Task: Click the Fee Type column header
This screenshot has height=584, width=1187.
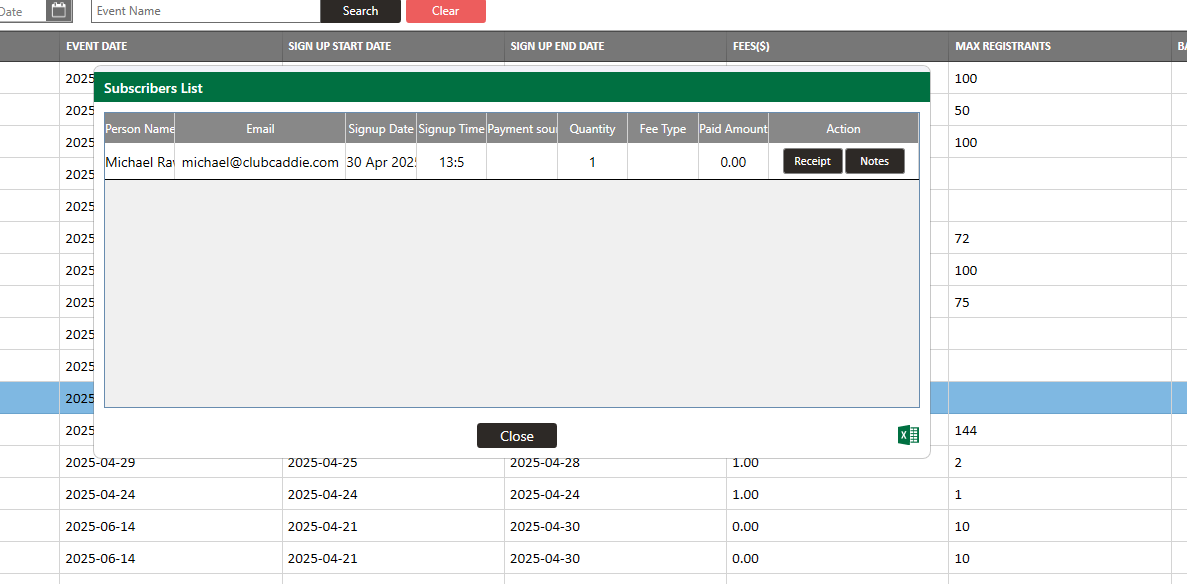Action: [x=663, y=128]
